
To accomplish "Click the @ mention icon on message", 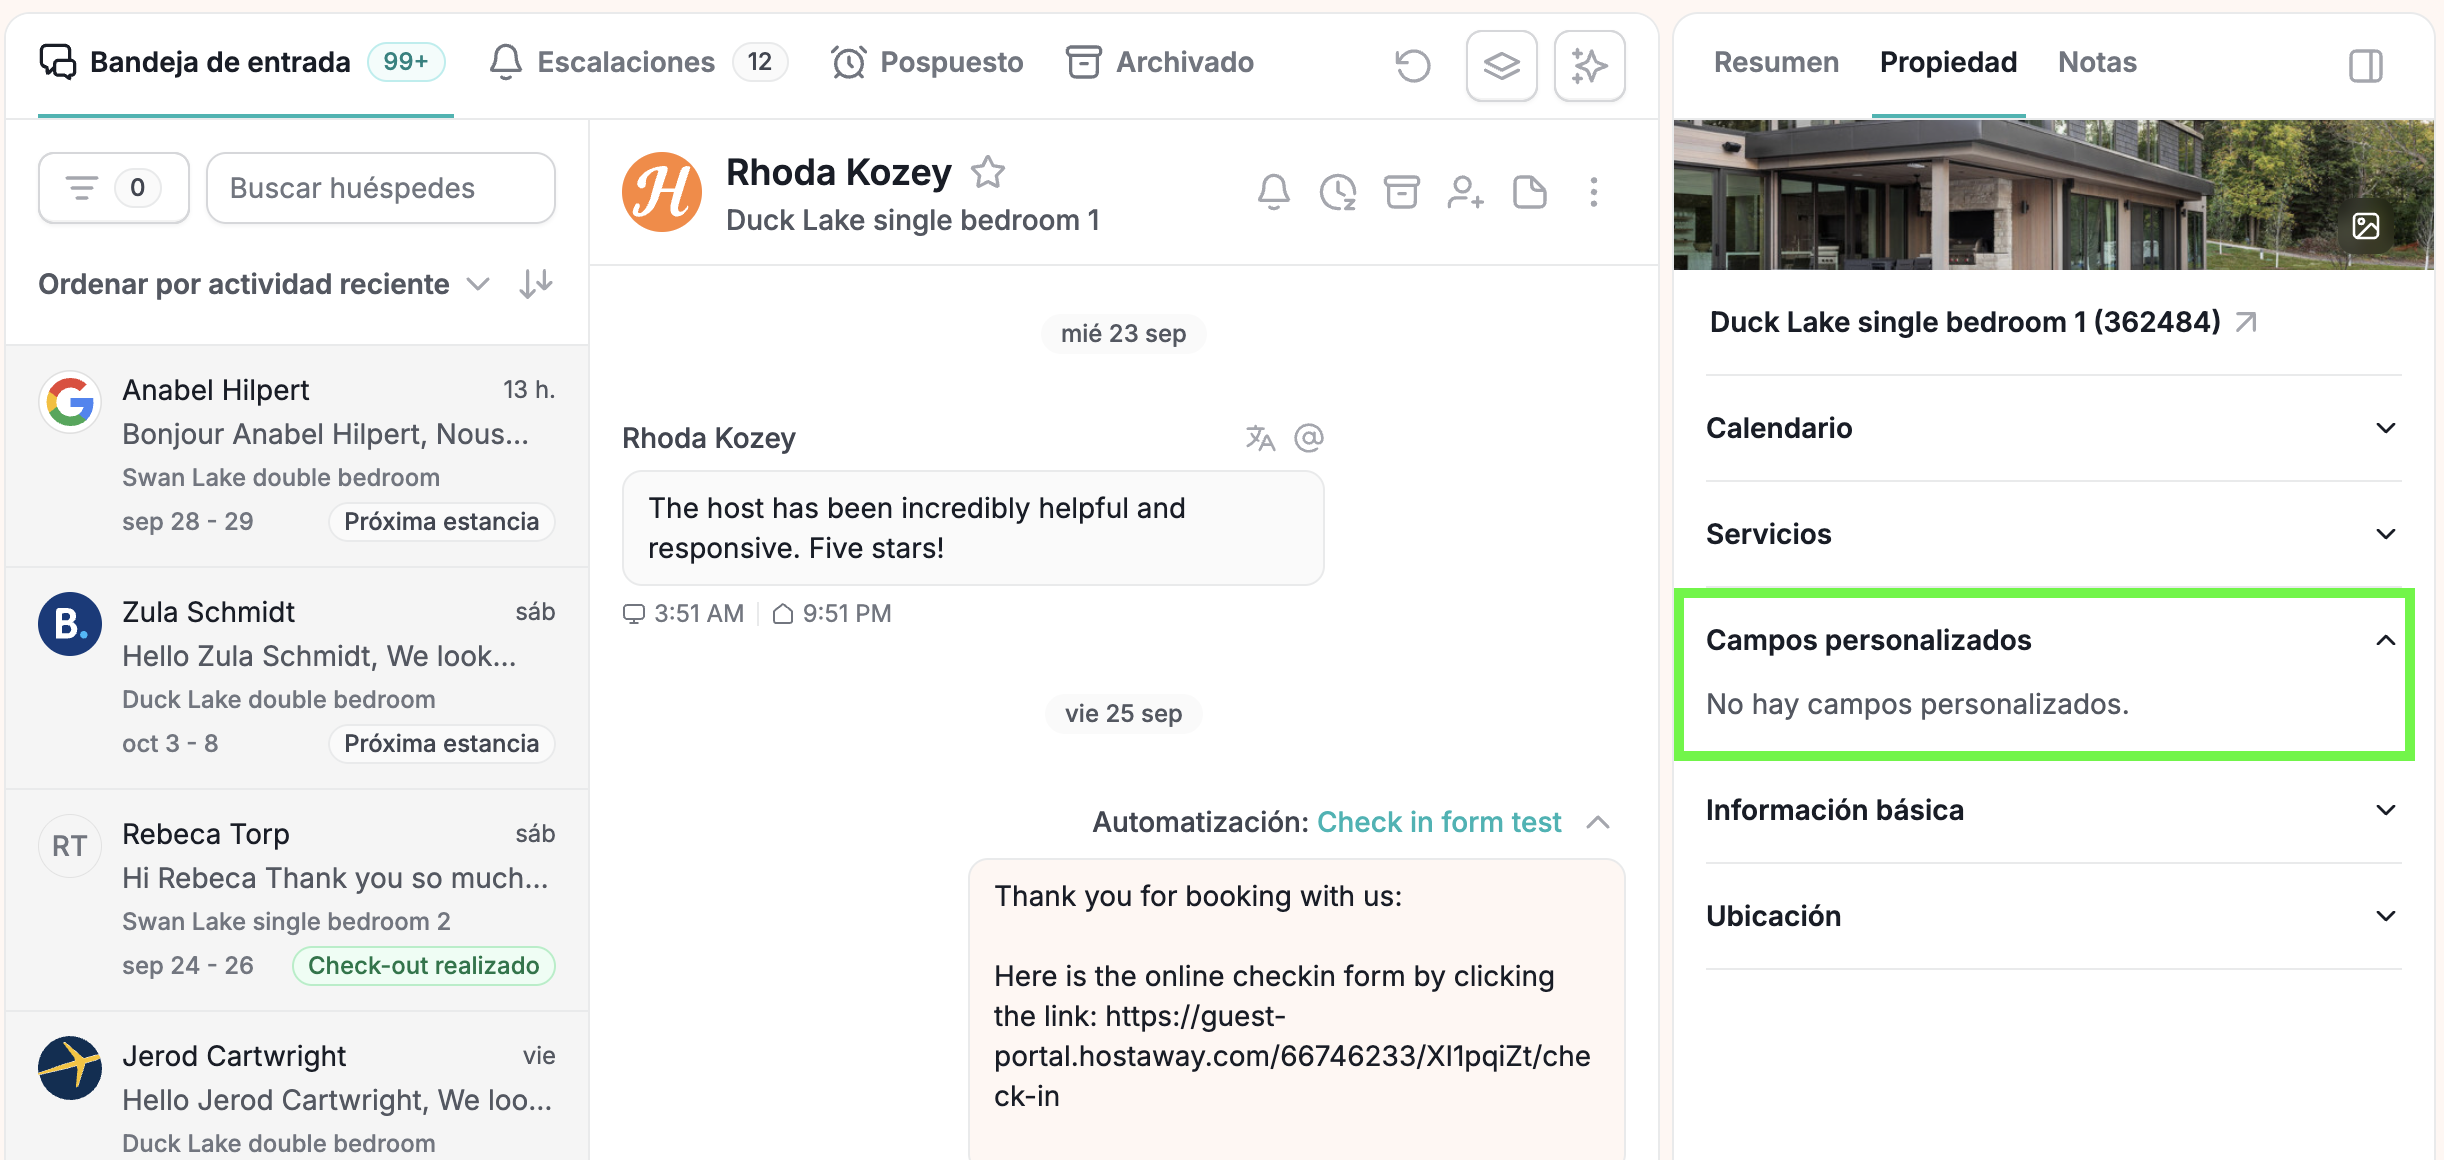I will (1308, 438).
